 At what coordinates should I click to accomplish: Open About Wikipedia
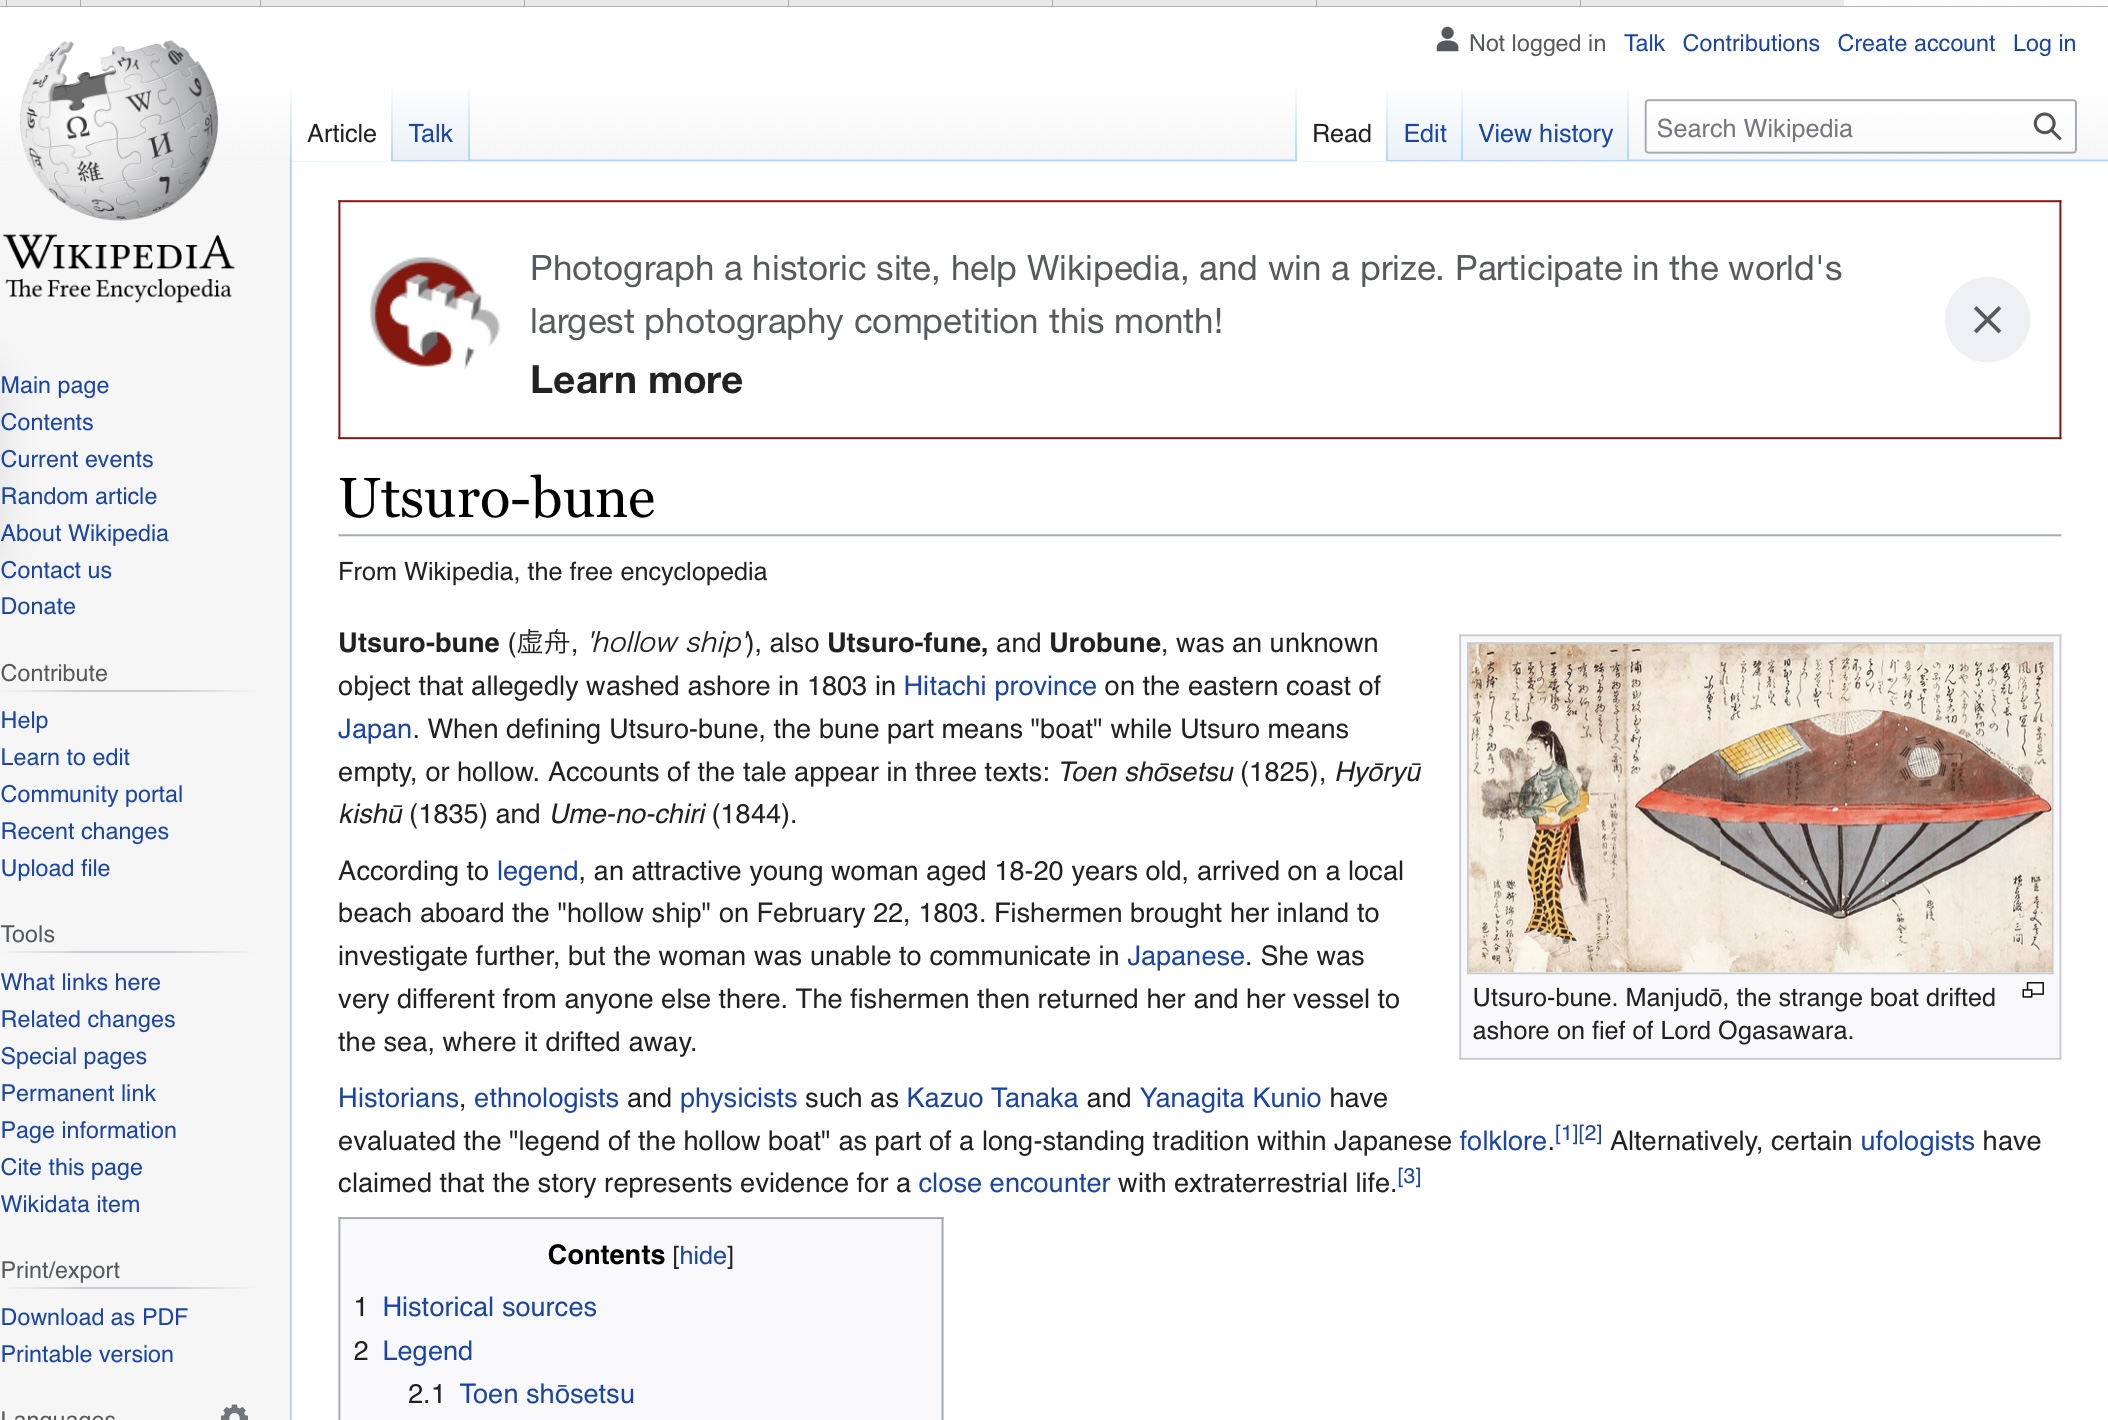tap(85, 533)
